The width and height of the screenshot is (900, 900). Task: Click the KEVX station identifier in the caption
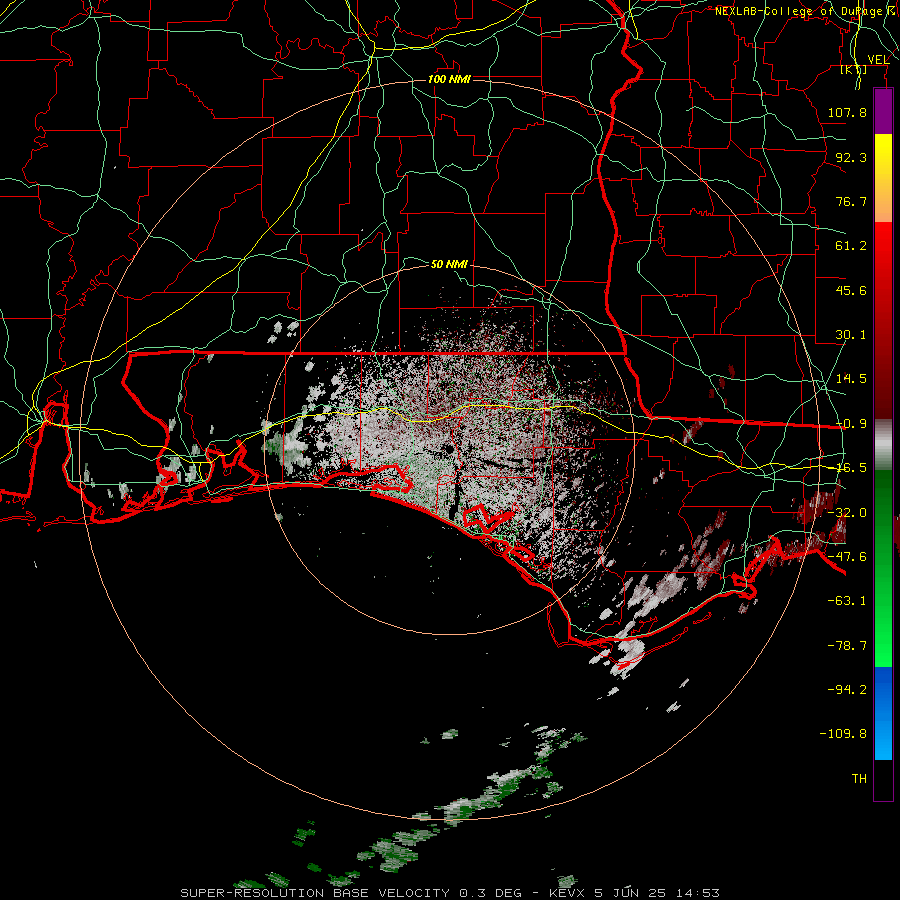coord(568,893)
